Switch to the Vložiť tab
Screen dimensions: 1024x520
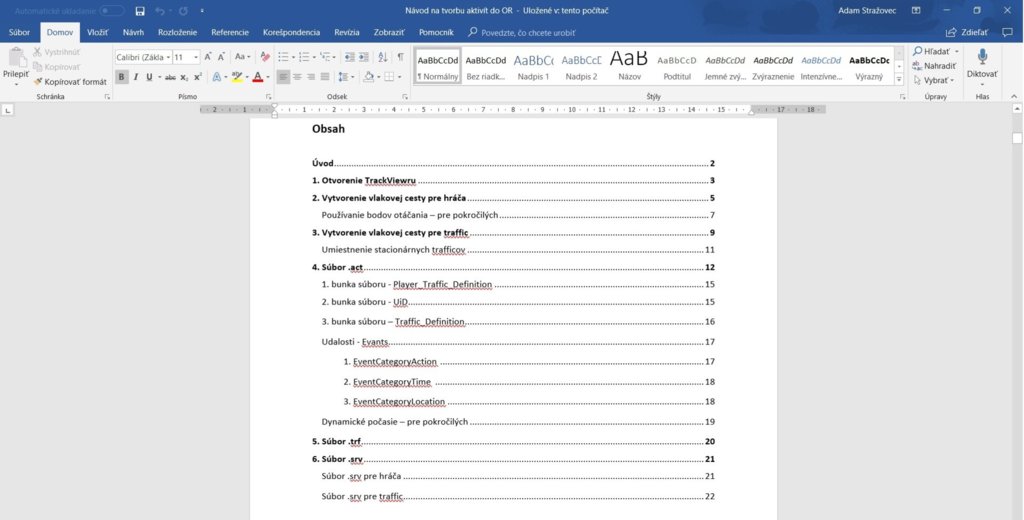pyautogui.click(x=97, y=32)
